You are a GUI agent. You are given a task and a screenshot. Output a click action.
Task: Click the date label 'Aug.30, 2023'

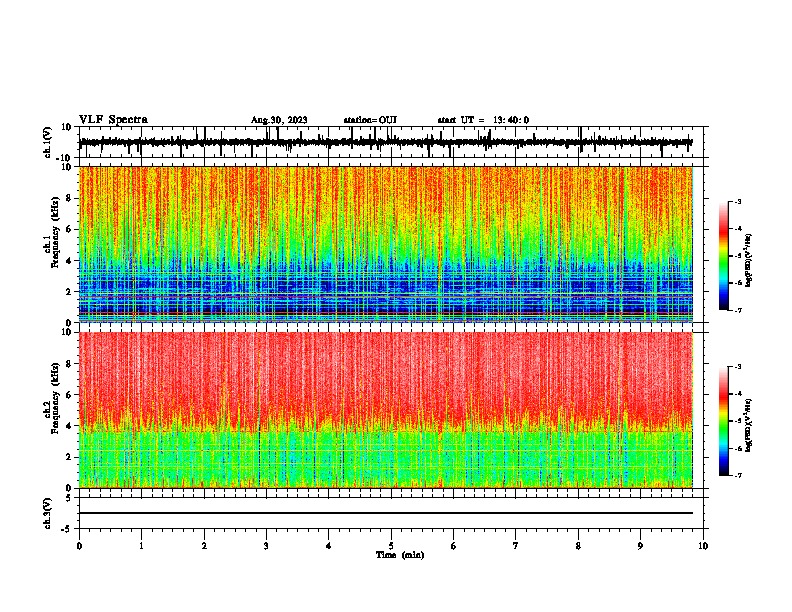tap(279, 120)
